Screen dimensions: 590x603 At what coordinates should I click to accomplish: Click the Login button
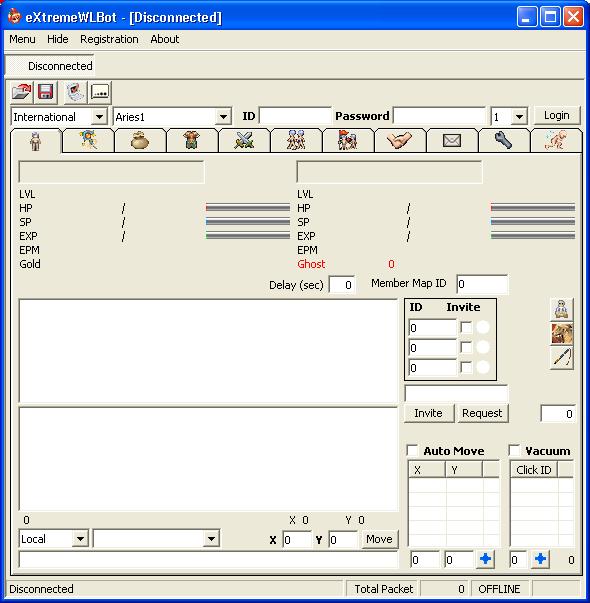(557, 115)
